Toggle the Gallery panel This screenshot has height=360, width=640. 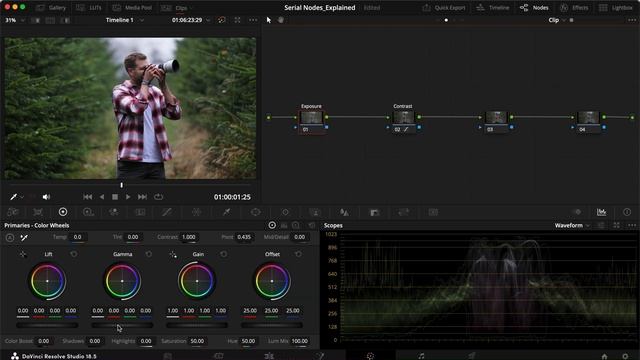click(x=51, y=8)
